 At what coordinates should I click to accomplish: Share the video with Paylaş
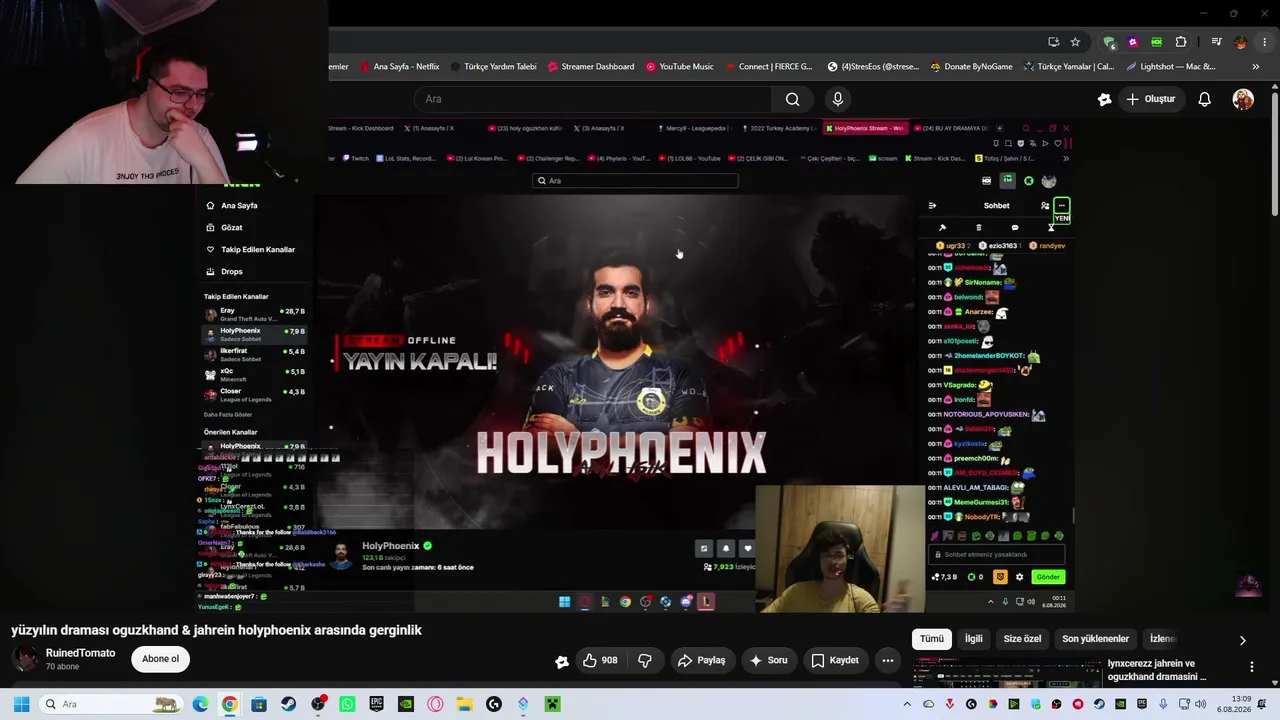(701, 661)
